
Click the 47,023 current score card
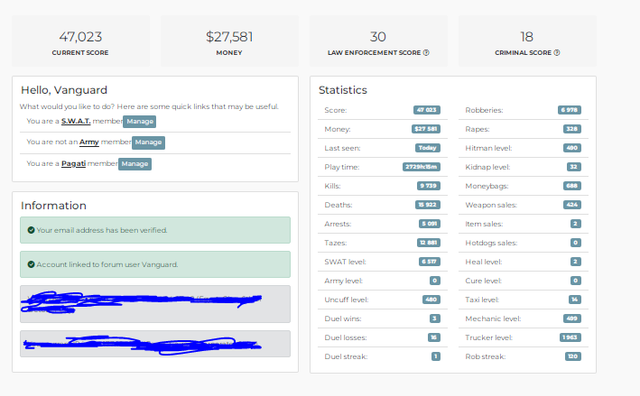tap(80, 41)
